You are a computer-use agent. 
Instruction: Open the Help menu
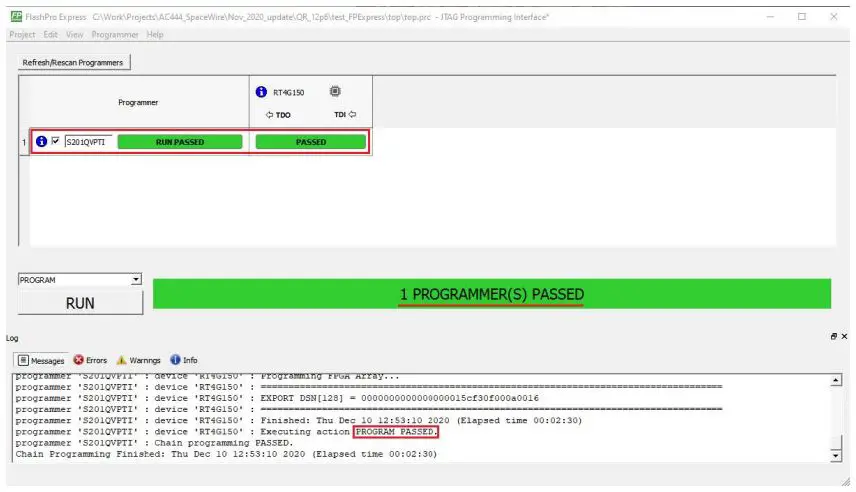click(x=154, y=34)
